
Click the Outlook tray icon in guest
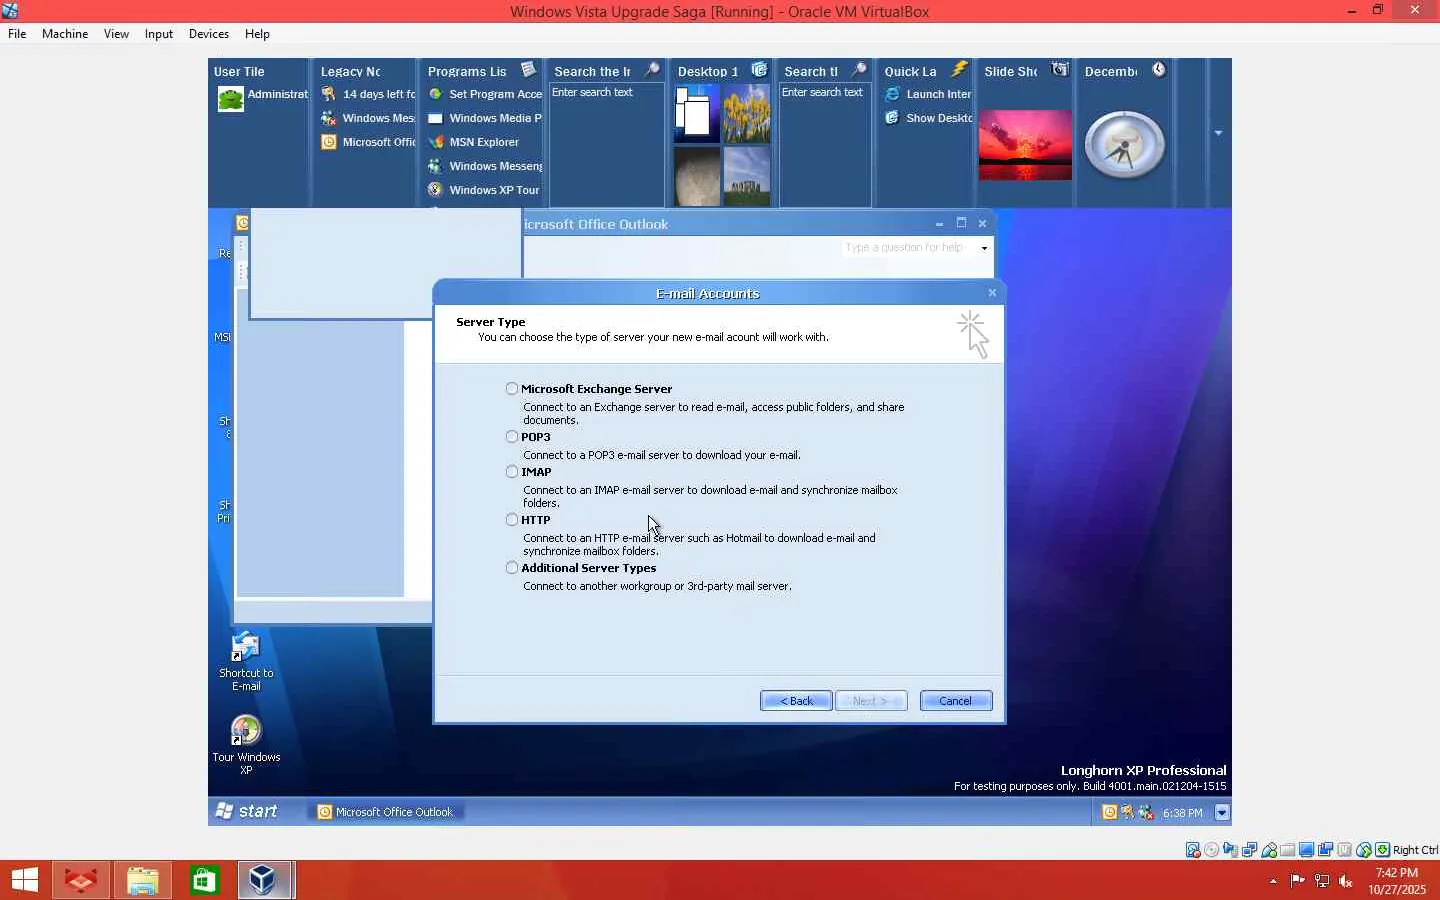point(1109,812)
